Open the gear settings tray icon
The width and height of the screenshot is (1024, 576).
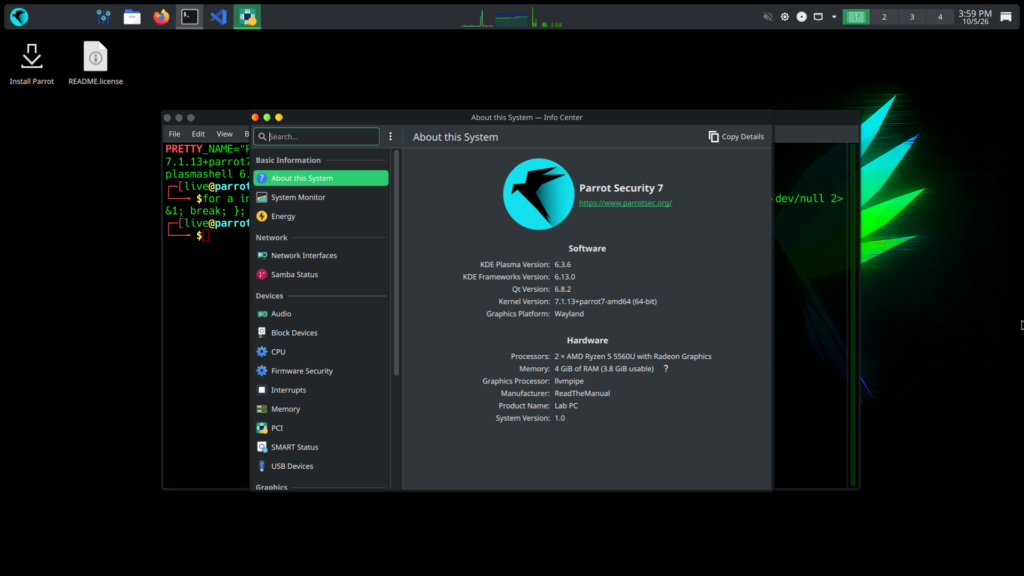click(784, 17)
